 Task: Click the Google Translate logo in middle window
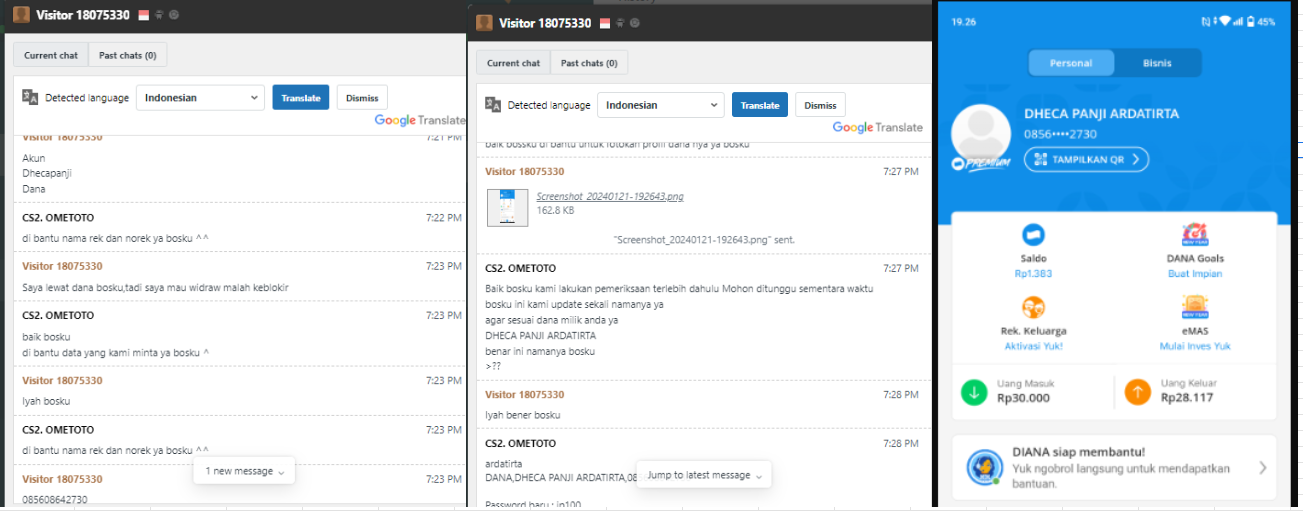[x=877, y=127]
